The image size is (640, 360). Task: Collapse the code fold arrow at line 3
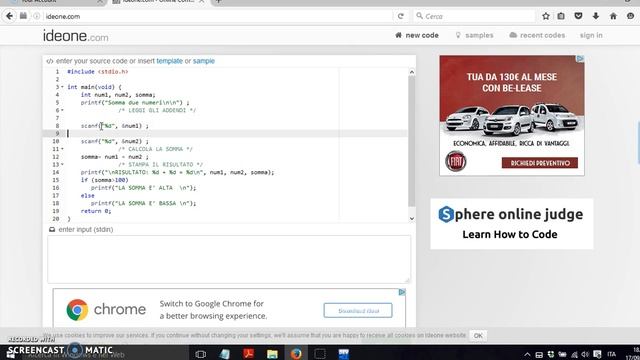point(62,87)
